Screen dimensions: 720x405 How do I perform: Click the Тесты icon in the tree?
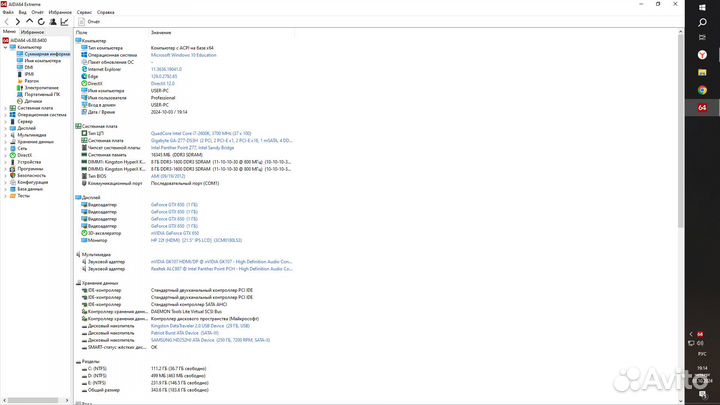(13, 196)
